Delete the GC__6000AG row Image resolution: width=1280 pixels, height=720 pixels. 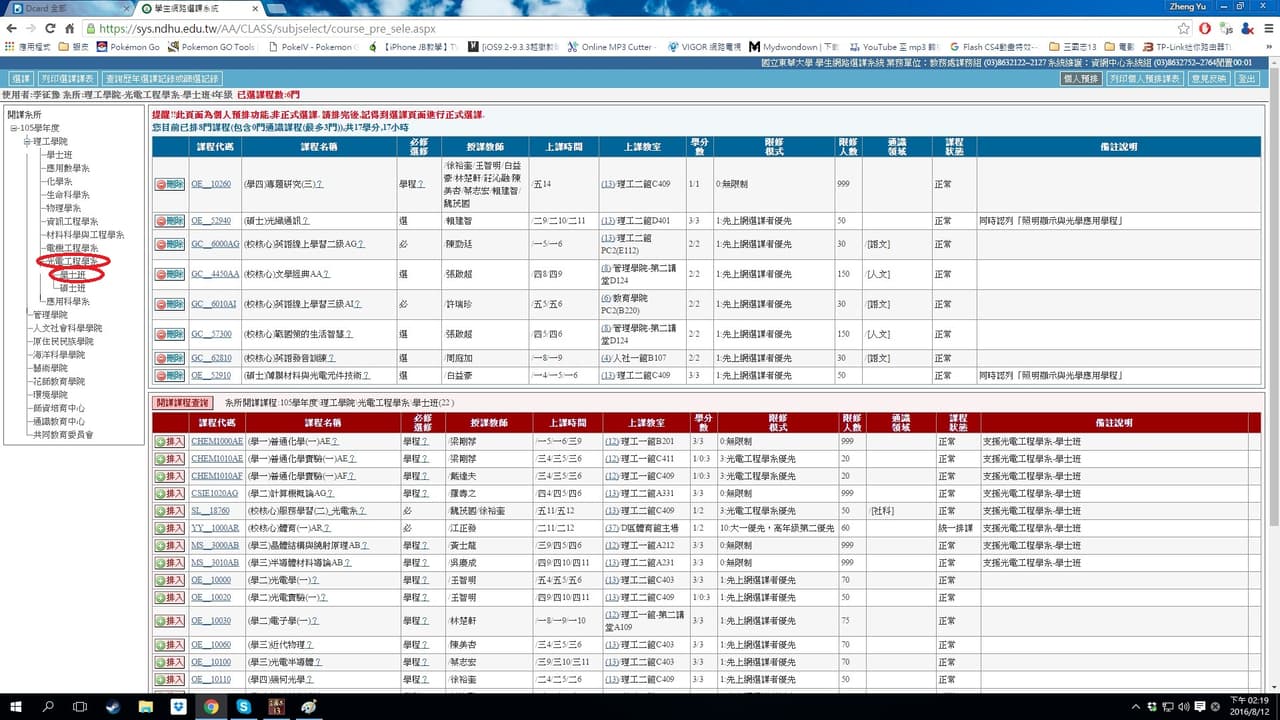pos(169,244)
